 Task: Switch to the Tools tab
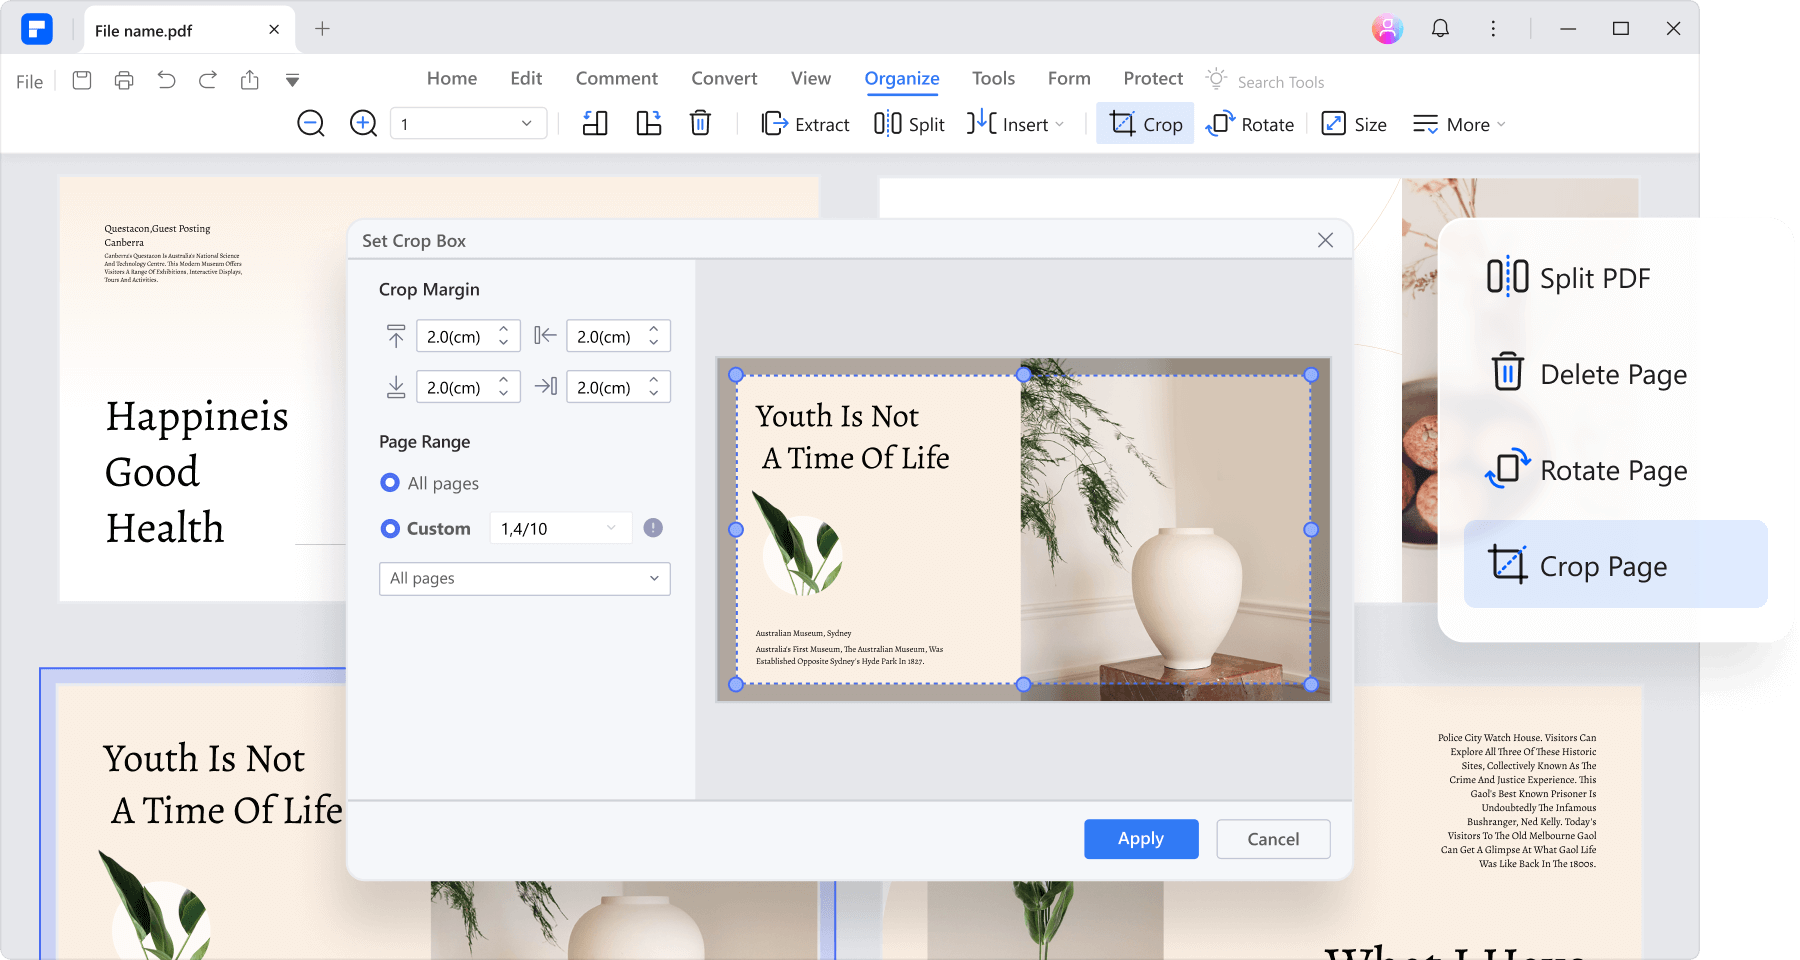(993, 78)
